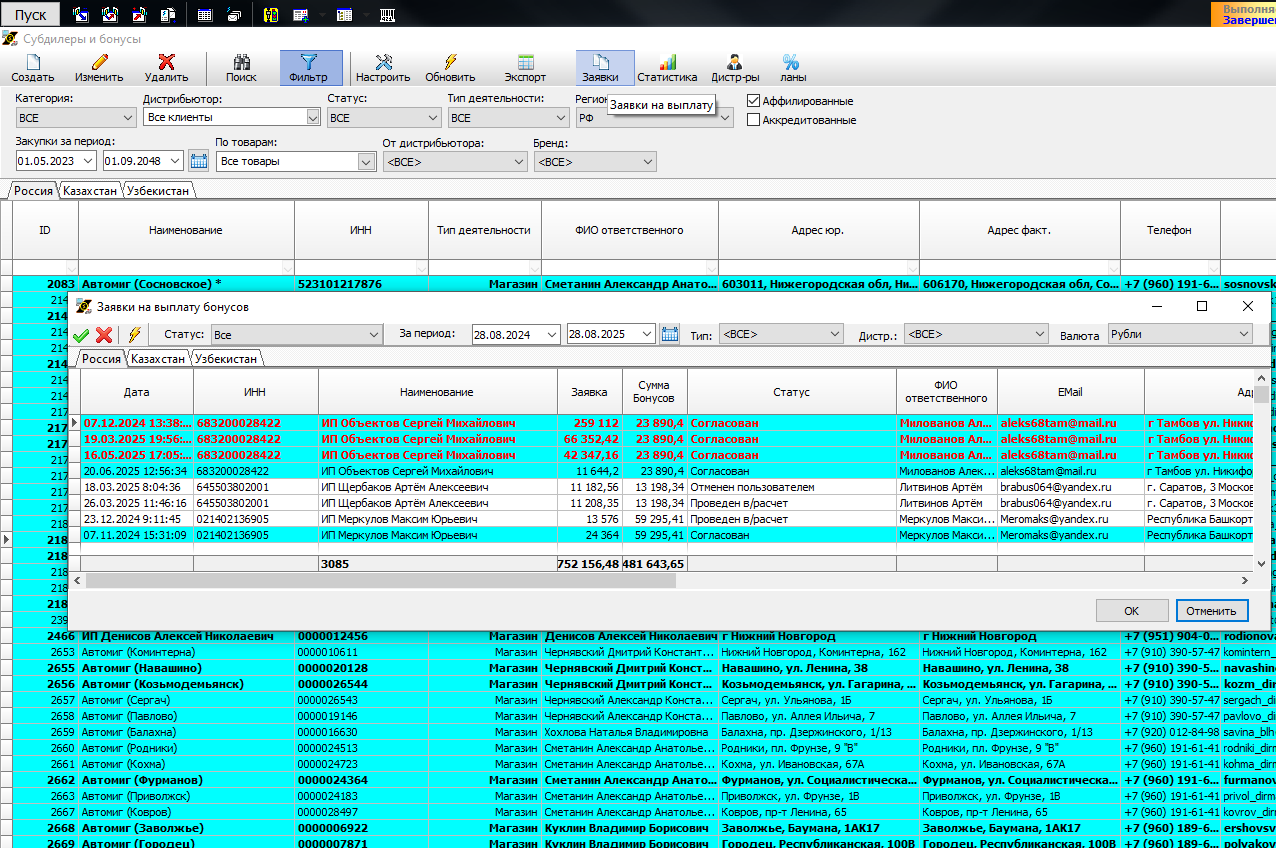Click the first taskbar icon next to Пуск
This screenshot has height=848, width=1276.
82,15
